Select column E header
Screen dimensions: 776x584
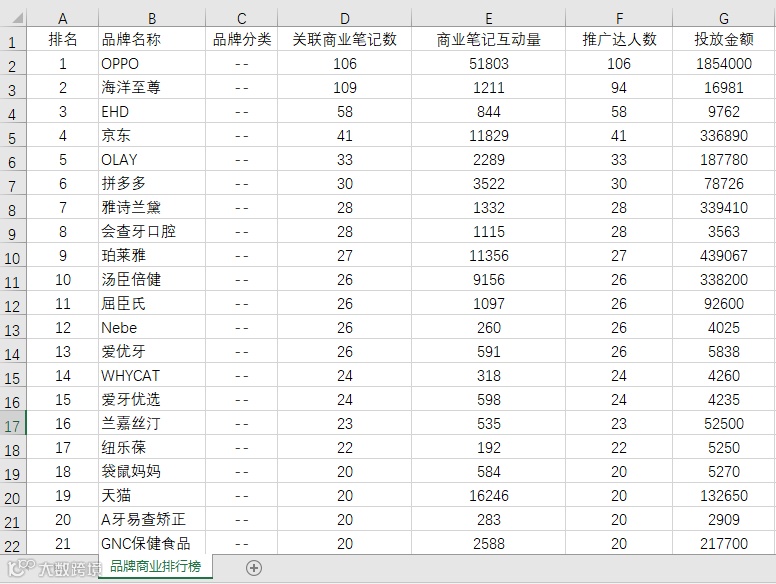pos(488,18)
